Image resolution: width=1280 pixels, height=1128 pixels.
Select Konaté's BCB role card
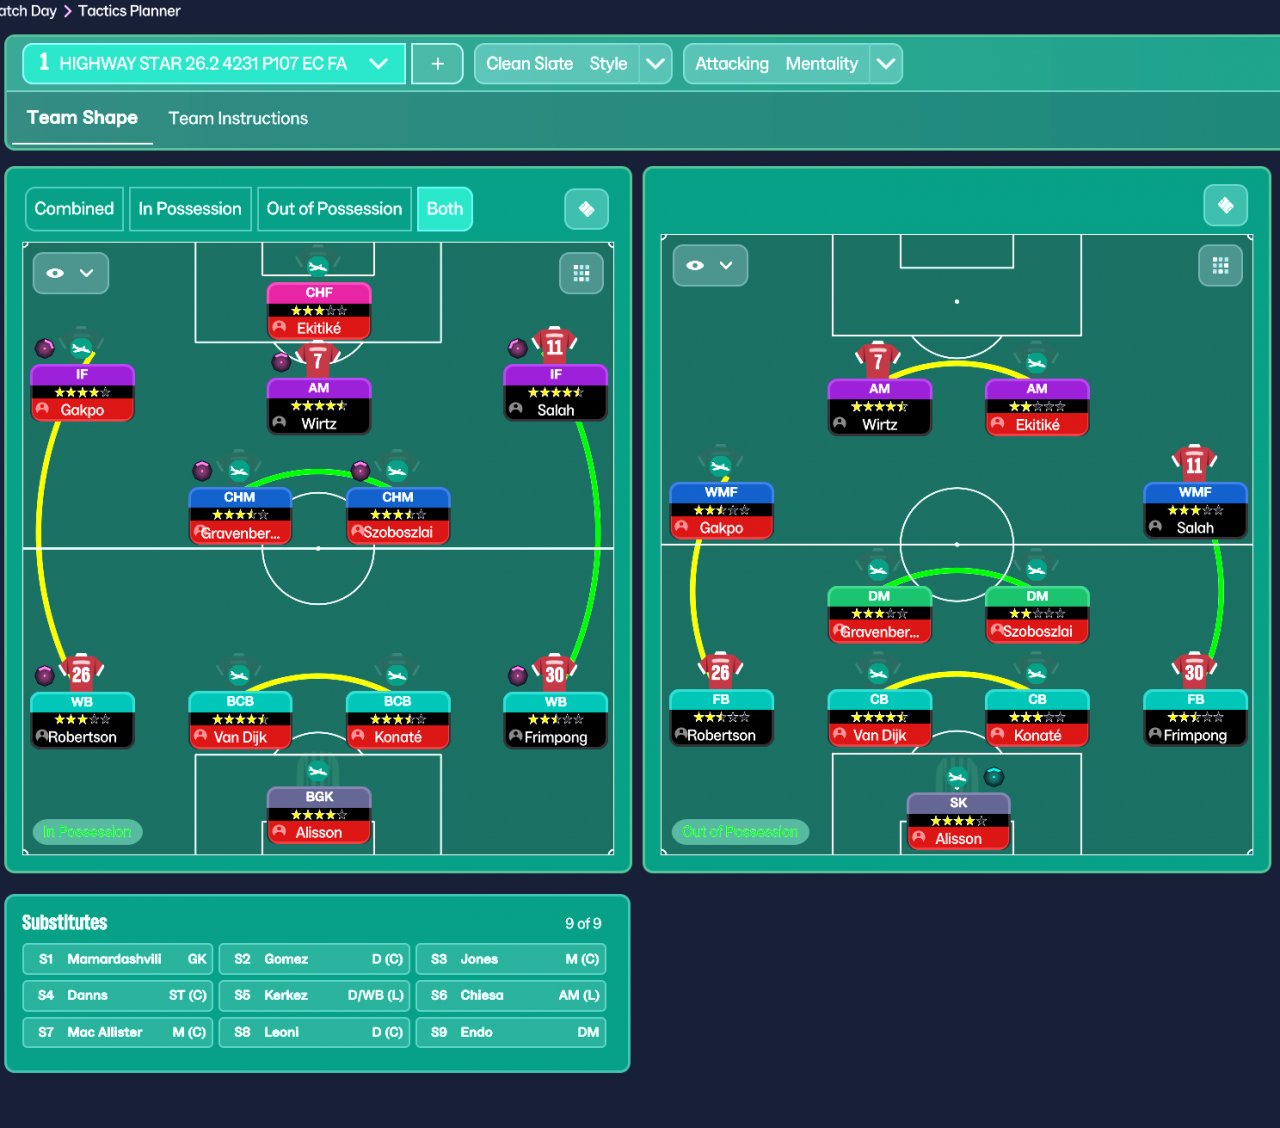(398, 720)
